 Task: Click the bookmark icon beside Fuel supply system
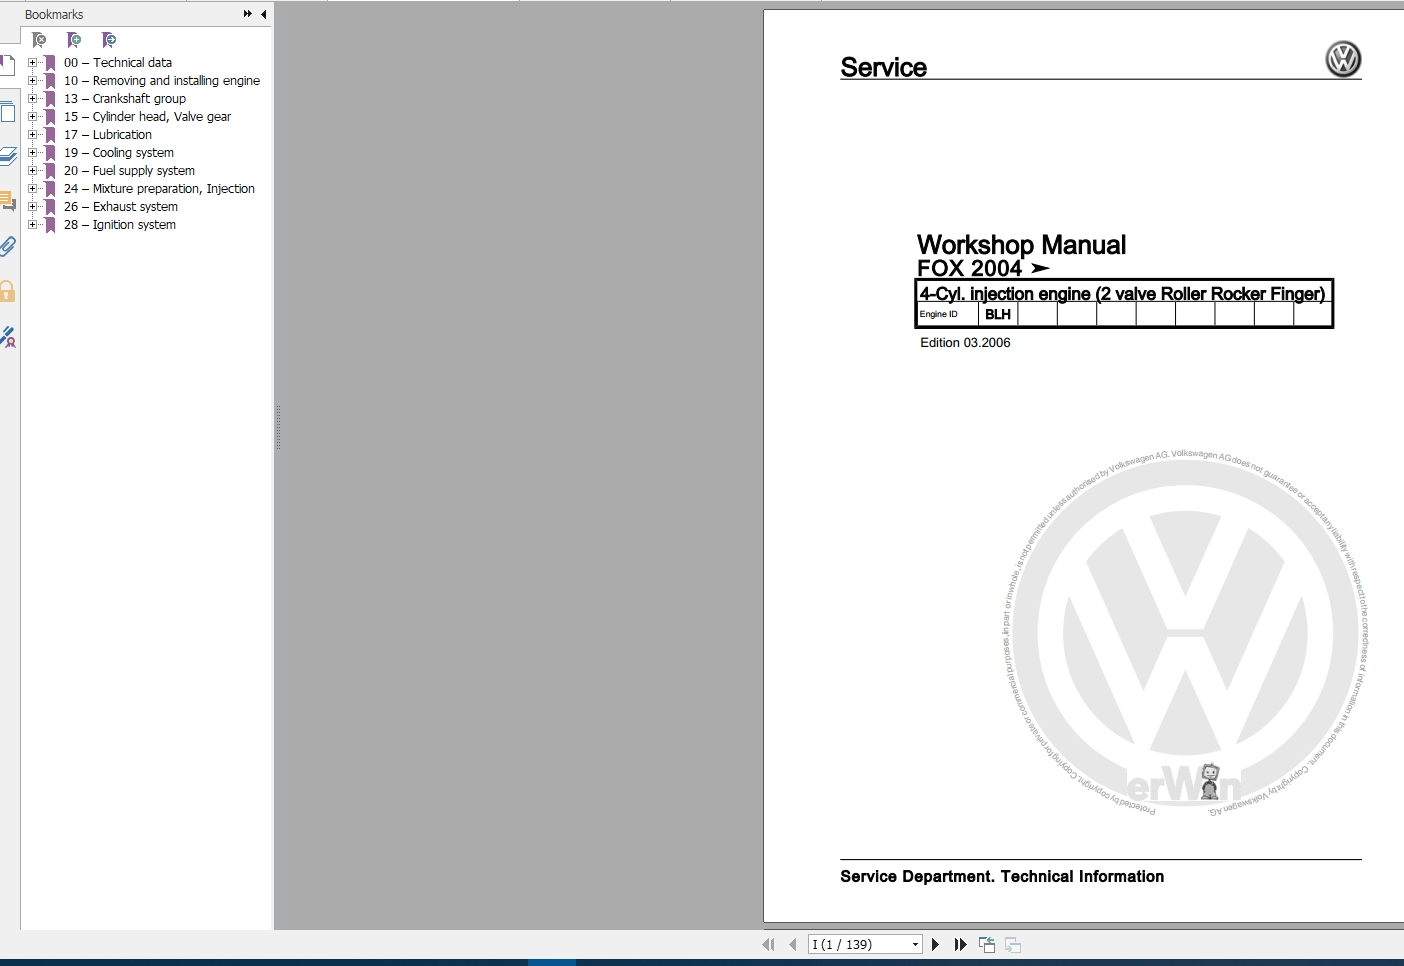tap(50, 170)
